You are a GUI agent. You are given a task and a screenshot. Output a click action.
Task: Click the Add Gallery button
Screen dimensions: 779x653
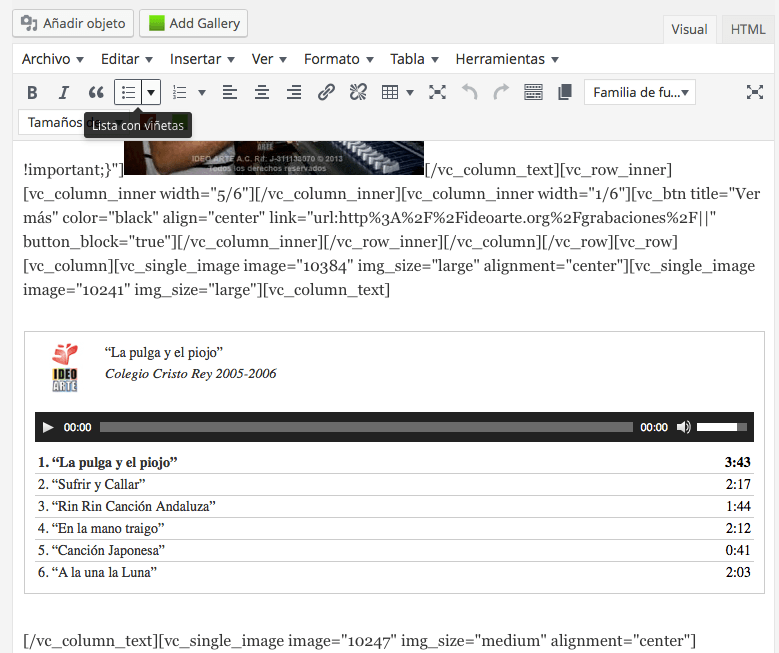(x=194, y=23)
